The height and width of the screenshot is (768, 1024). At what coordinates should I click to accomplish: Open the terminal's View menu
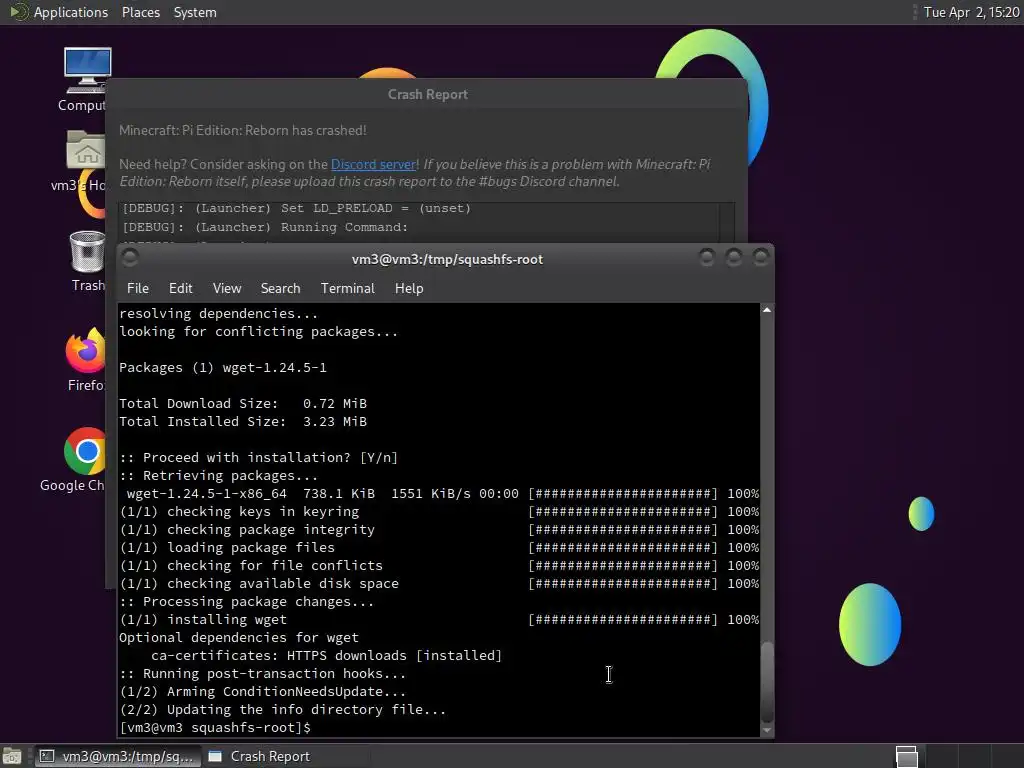click(x=227, y=288)
